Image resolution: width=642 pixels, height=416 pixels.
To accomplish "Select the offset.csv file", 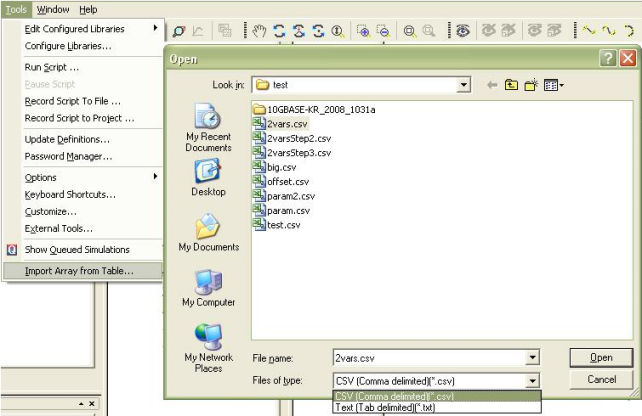I will coord(288,182).
